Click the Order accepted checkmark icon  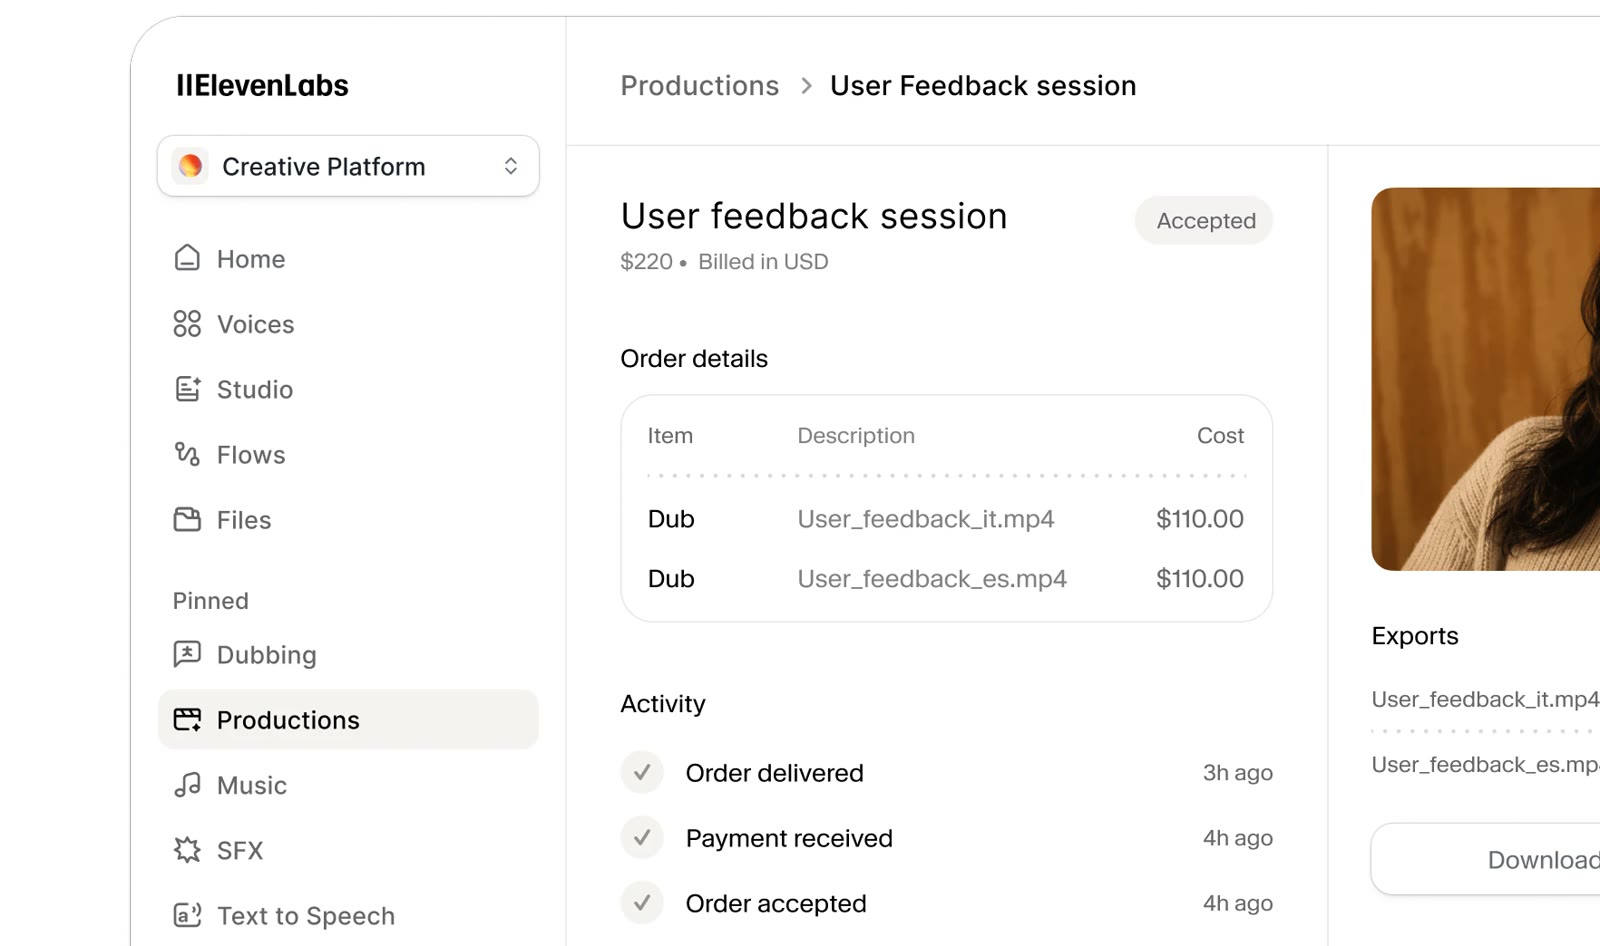[642, 903]
